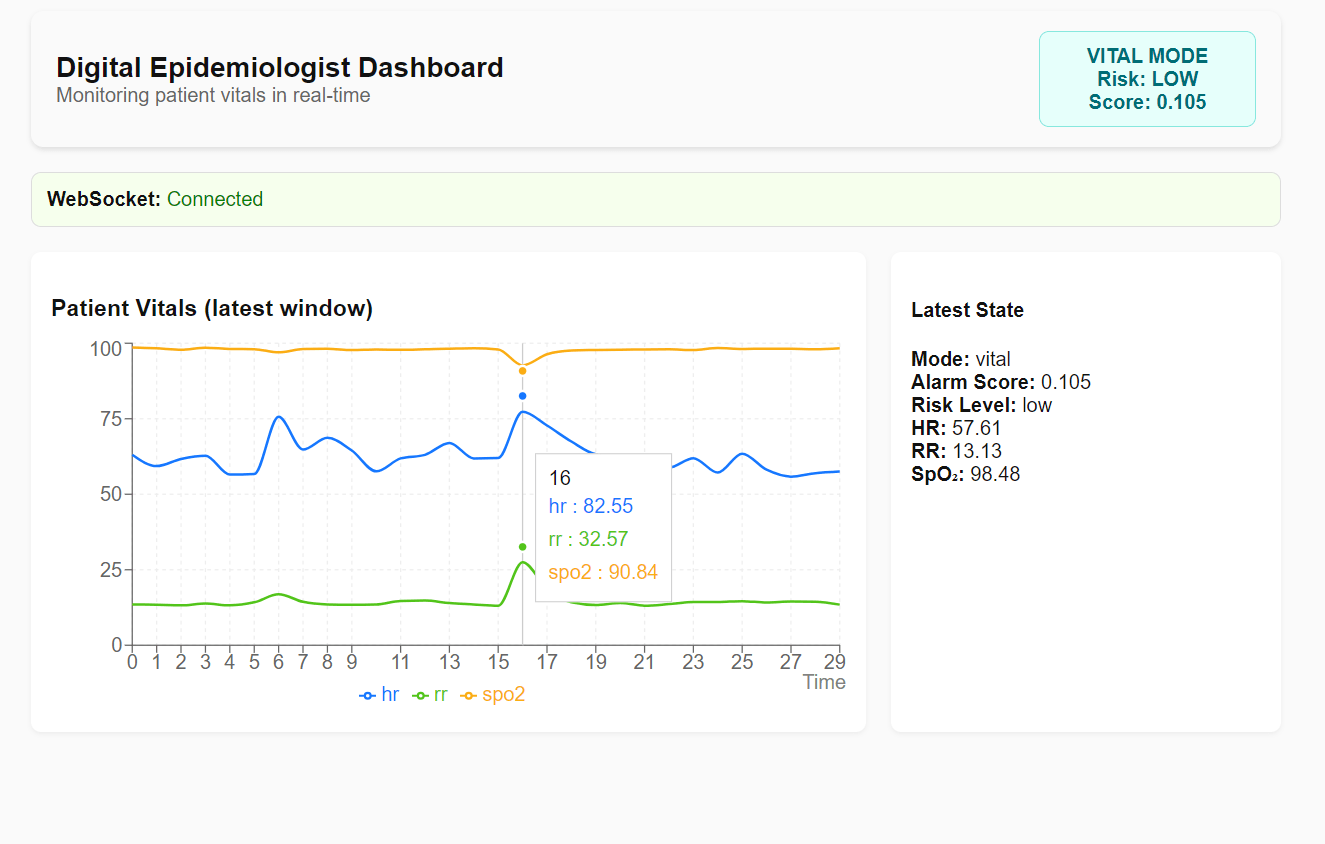Click the Alarm Score value 0.105
The height and width of the screenshot is (844, 1325).
(1066, 382)
